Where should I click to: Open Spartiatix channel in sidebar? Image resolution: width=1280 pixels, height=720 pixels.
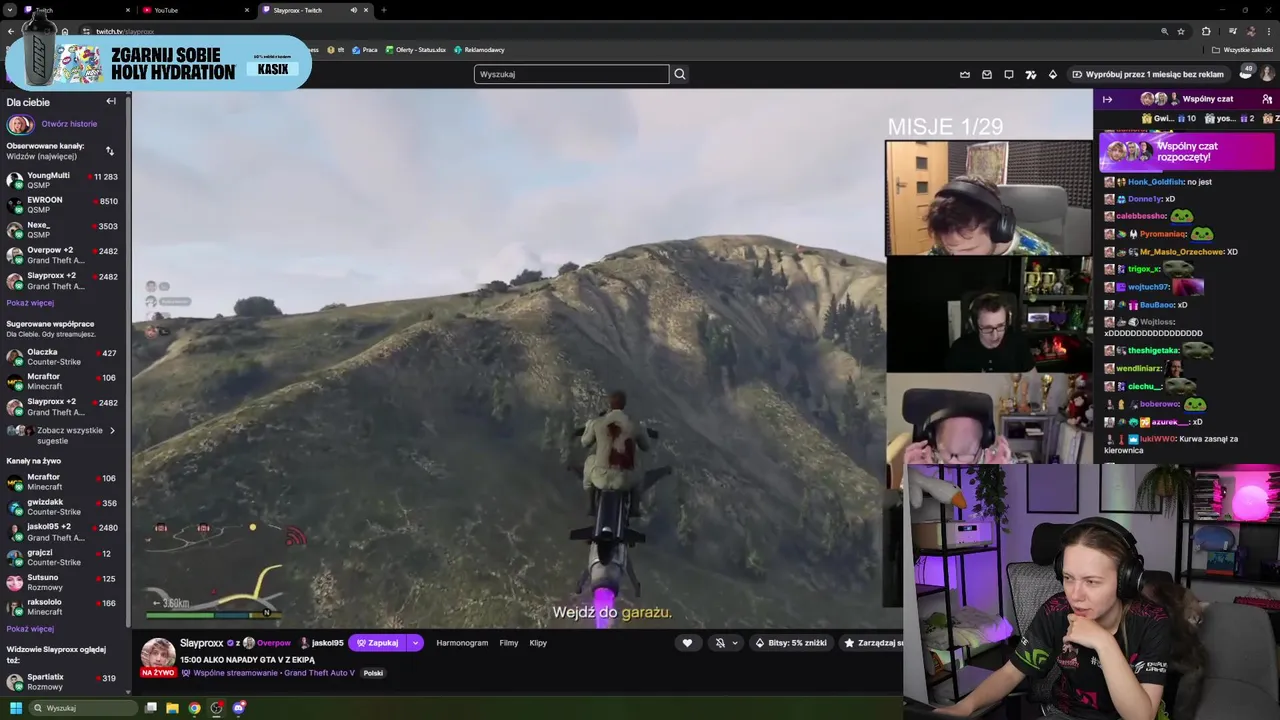tap(62, 682)
